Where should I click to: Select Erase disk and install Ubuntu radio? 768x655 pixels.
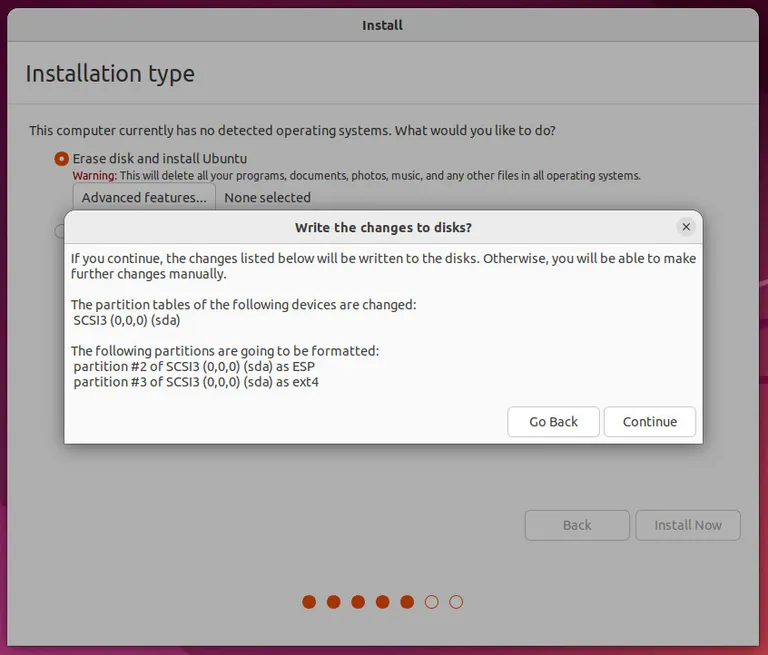click(61, 159)
